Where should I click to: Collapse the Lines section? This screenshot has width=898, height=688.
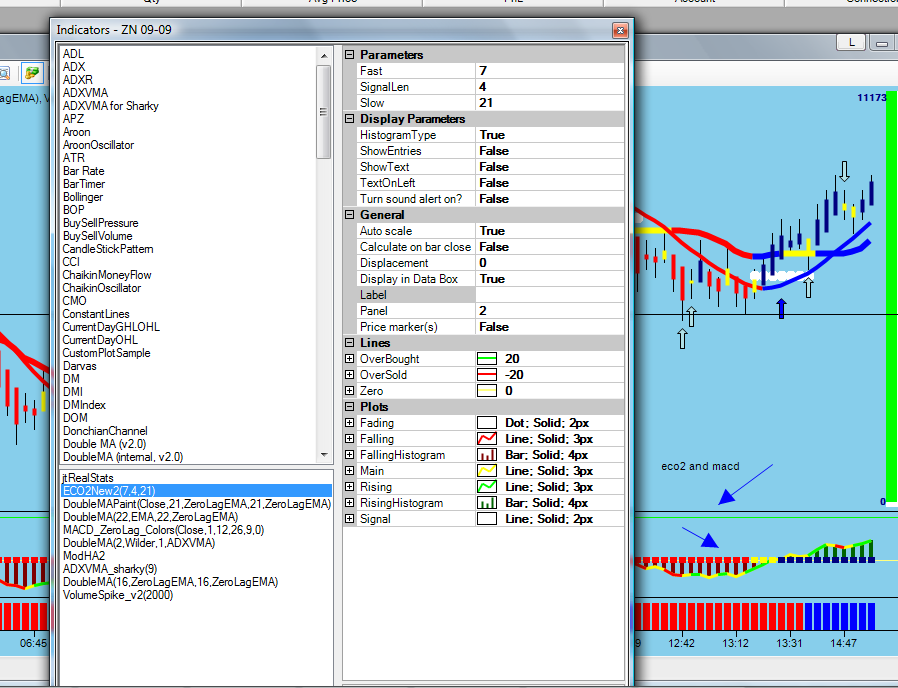coord(349,343)
